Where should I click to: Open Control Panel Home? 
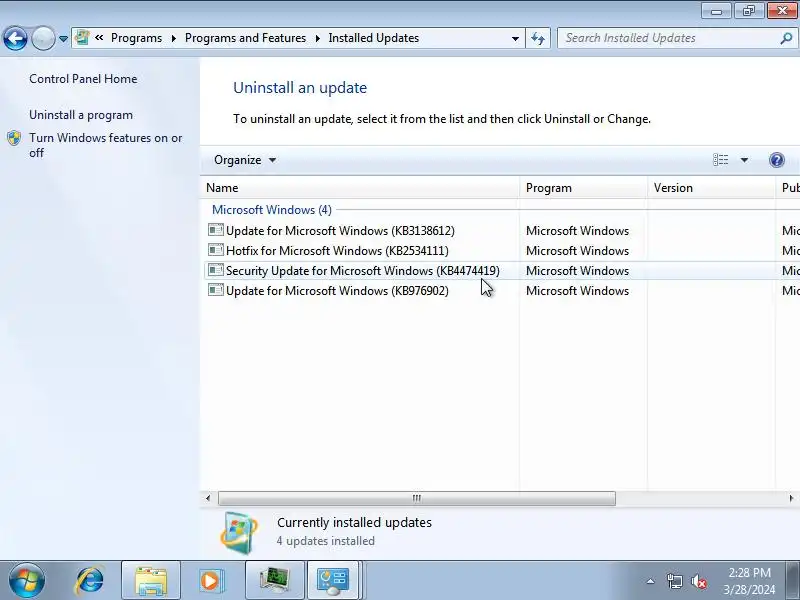pyautogui.click(x=83, y=79)
